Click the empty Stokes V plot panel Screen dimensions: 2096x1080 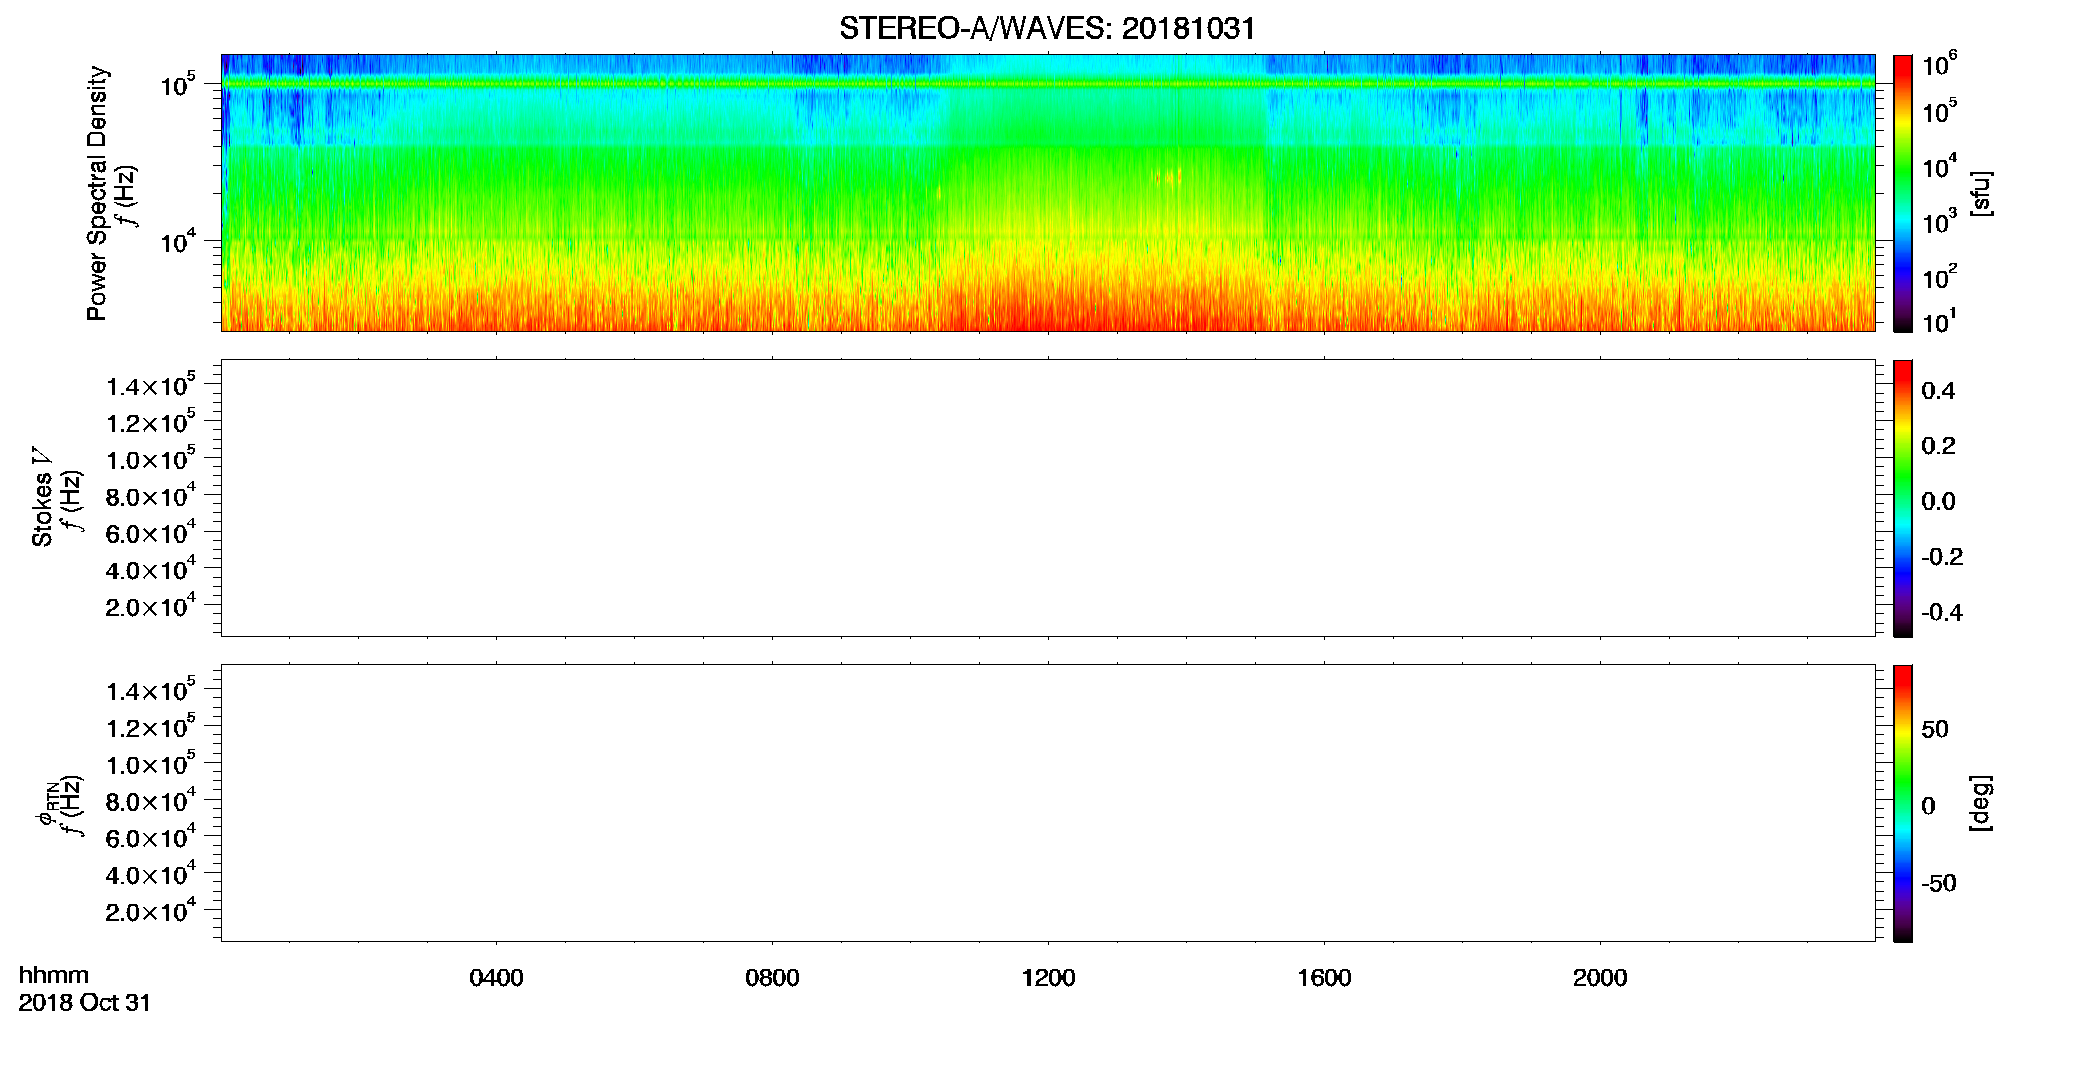pos(1048,498)
